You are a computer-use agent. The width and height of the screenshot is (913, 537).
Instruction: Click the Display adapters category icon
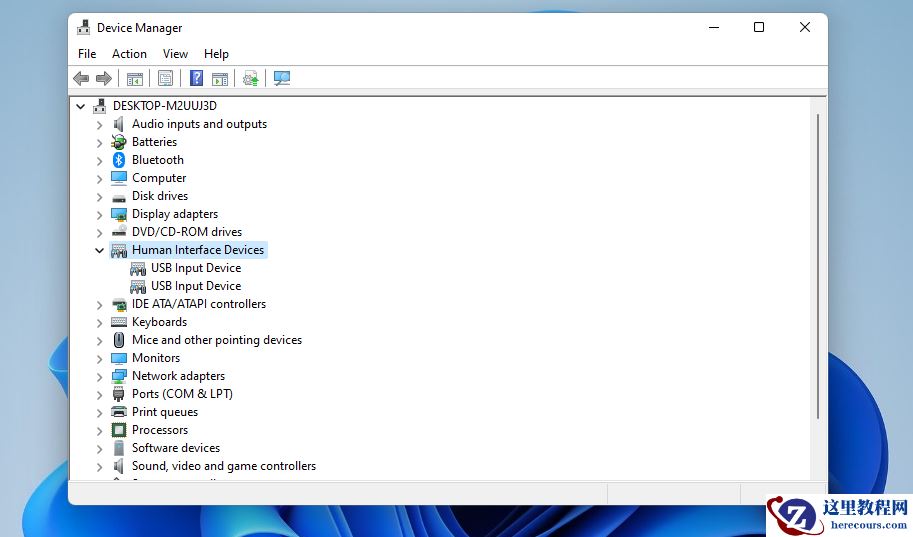coord(119,214)
